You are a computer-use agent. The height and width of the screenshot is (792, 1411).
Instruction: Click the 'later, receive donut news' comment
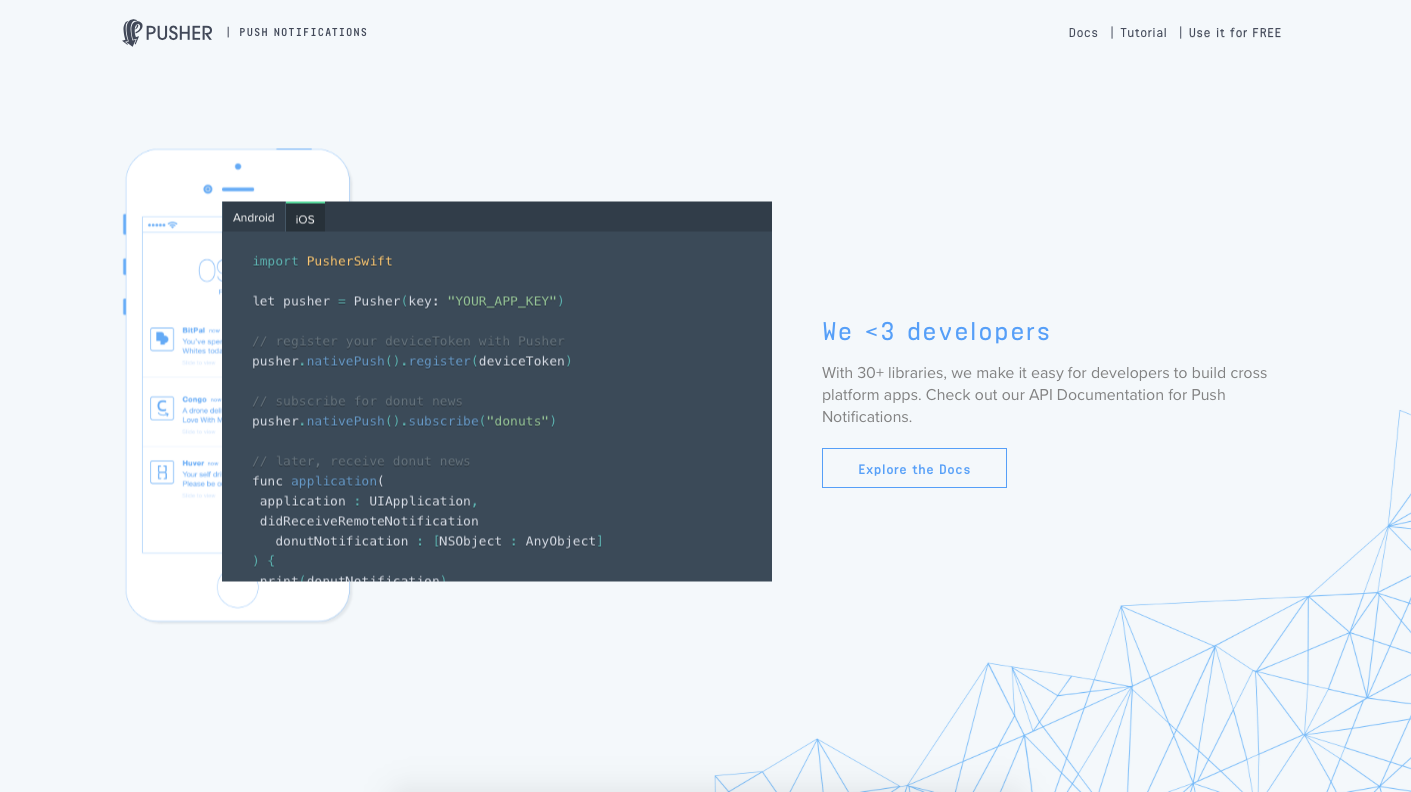tap(361, 461)
